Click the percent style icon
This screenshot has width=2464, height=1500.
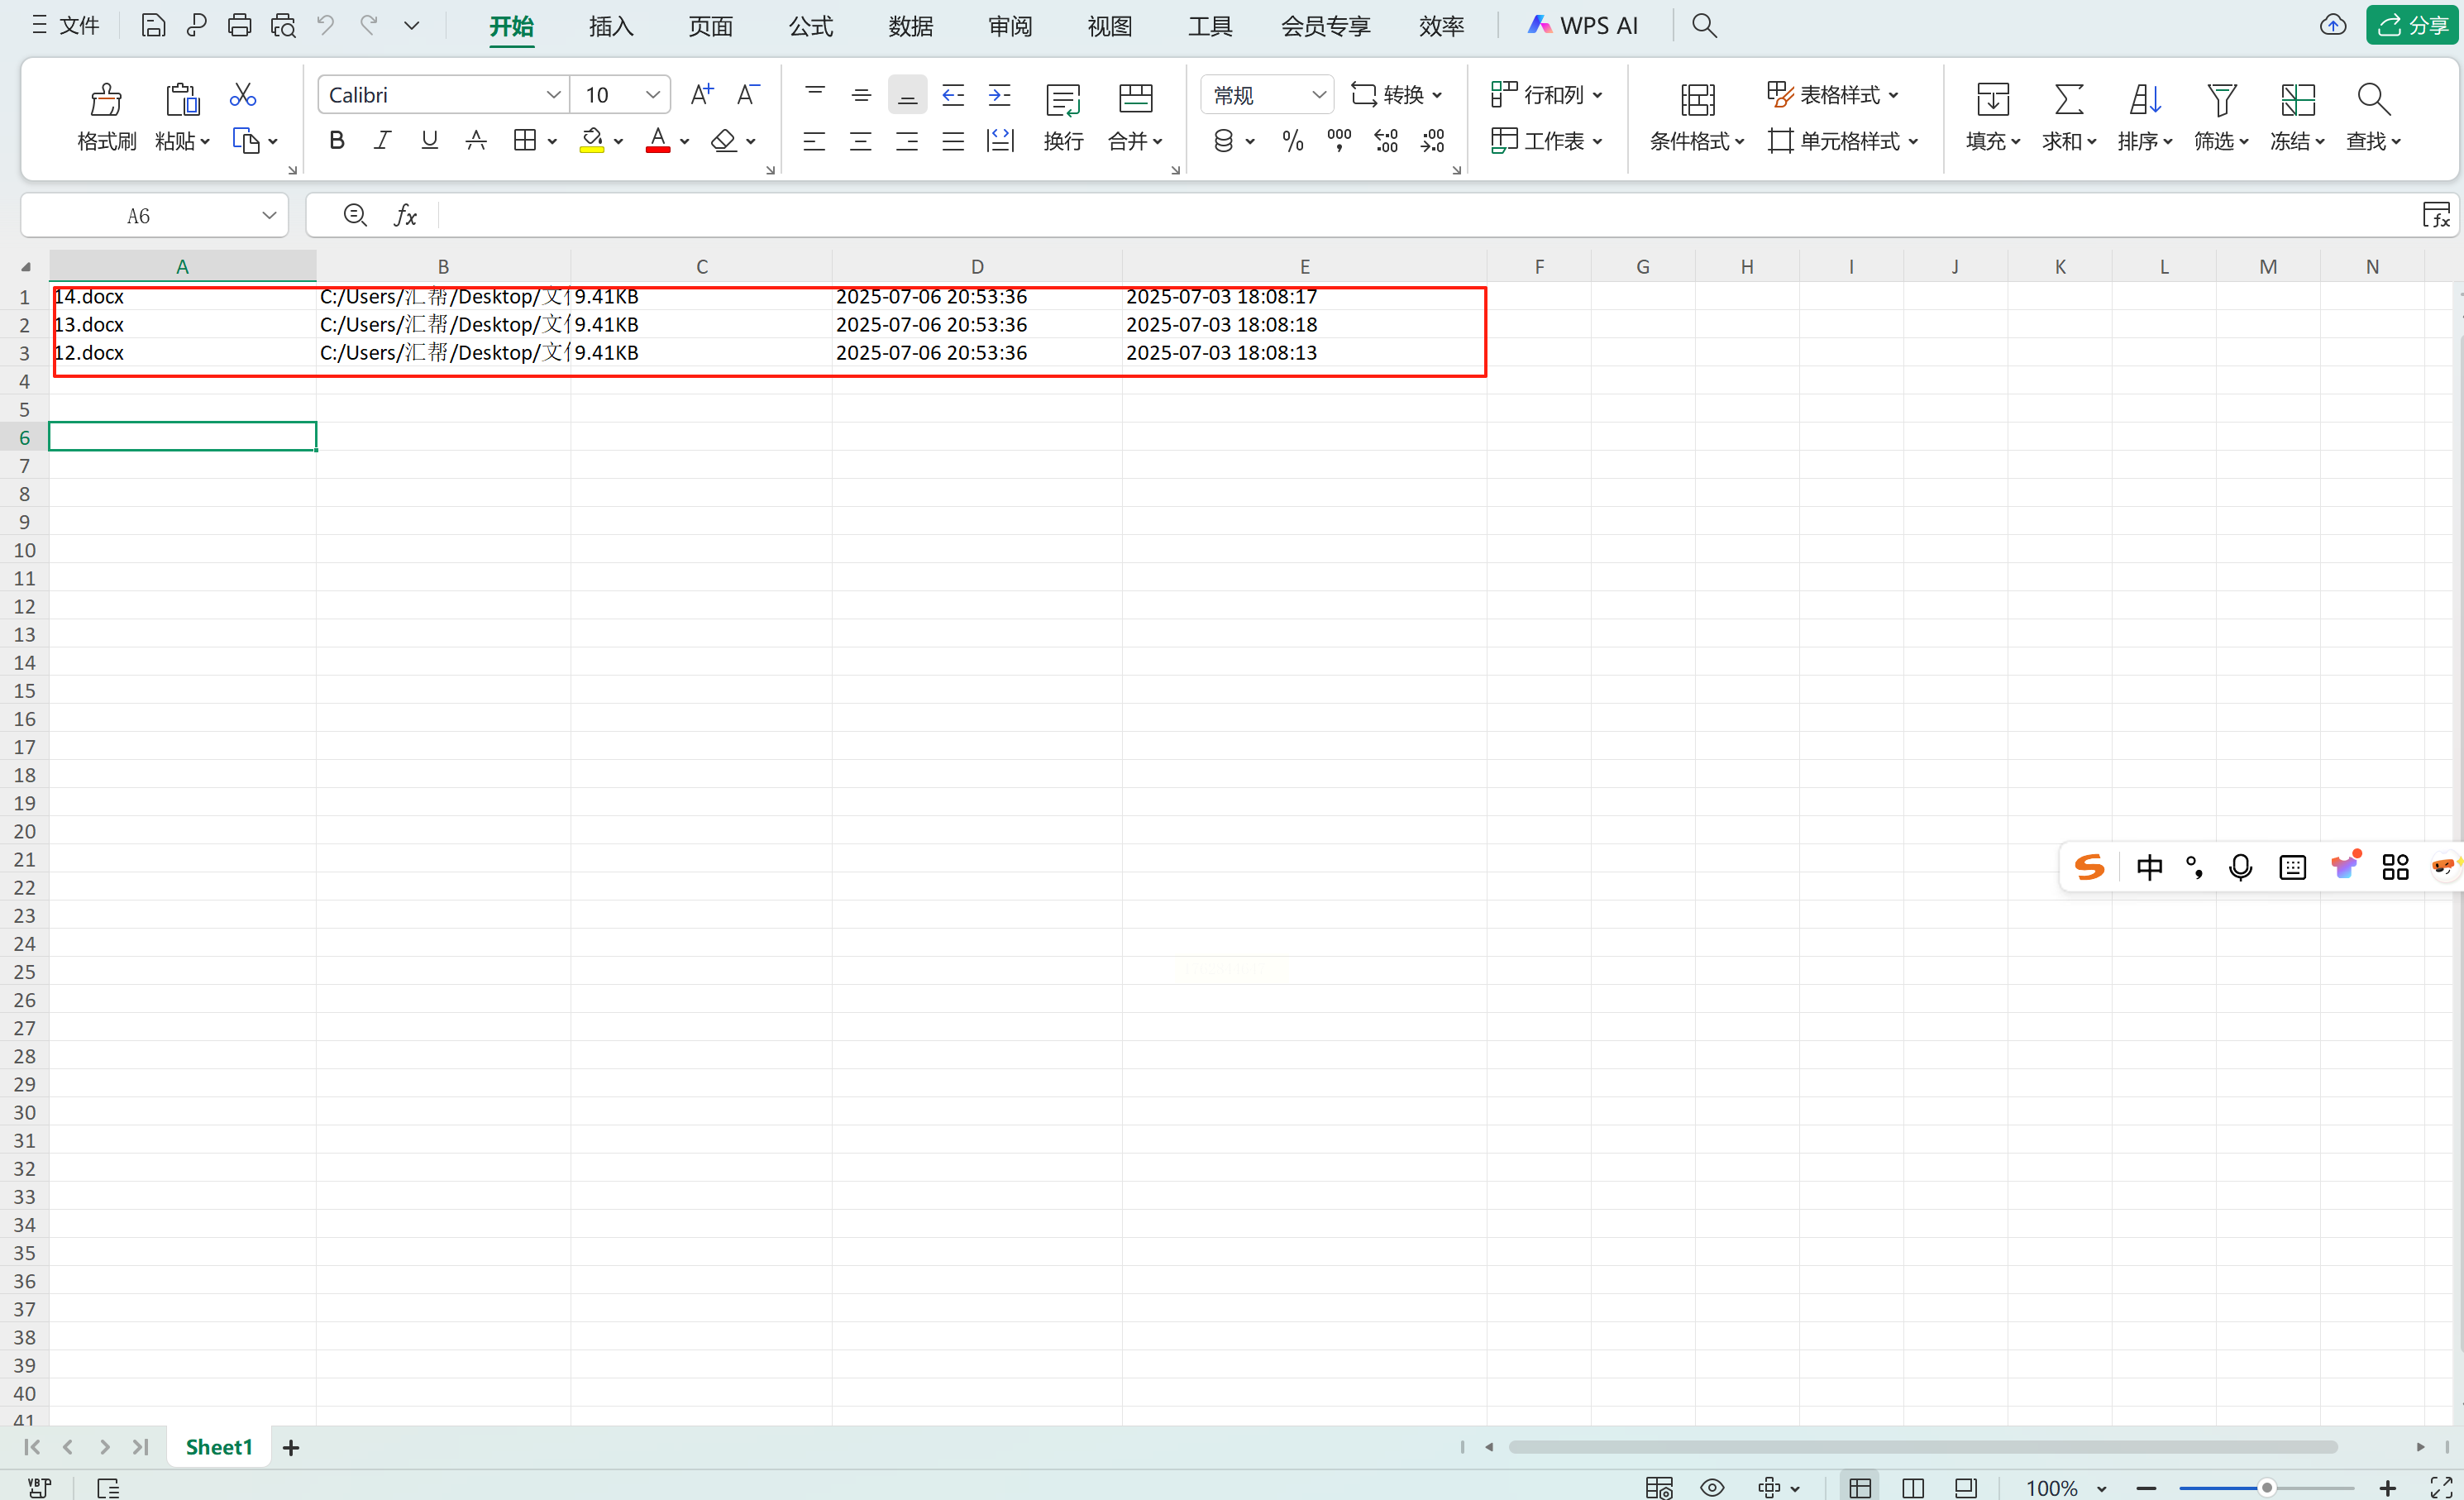1292,141
